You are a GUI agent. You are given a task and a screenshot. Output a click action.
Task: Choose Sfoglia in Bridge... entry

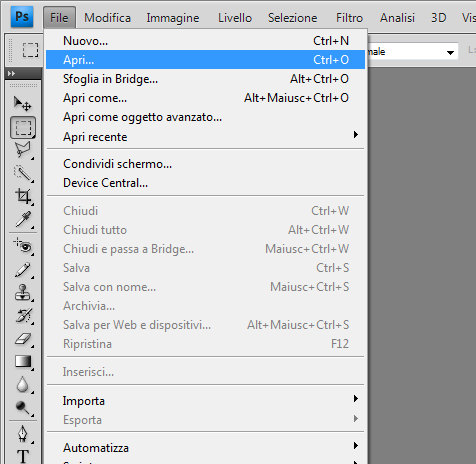(x=205, y=79)
